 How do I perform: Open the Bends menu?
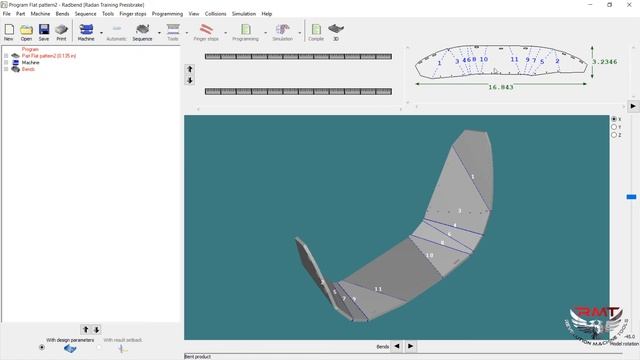(62, 14)
